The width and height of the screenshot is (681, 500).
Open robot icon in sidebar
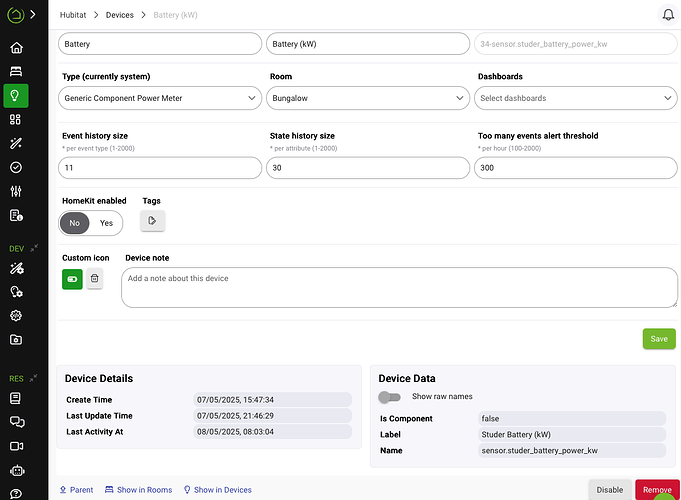(17, 470)
